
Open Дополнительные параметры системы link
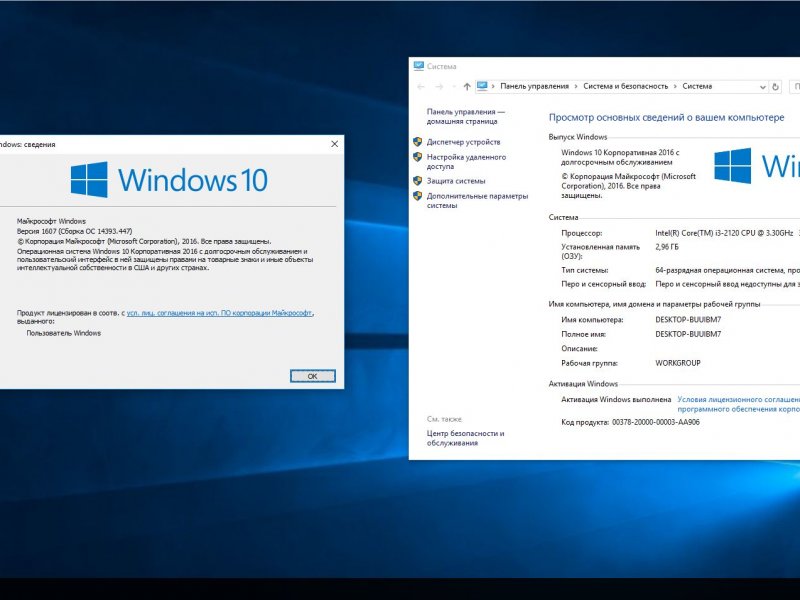click(x=477, y=201)
